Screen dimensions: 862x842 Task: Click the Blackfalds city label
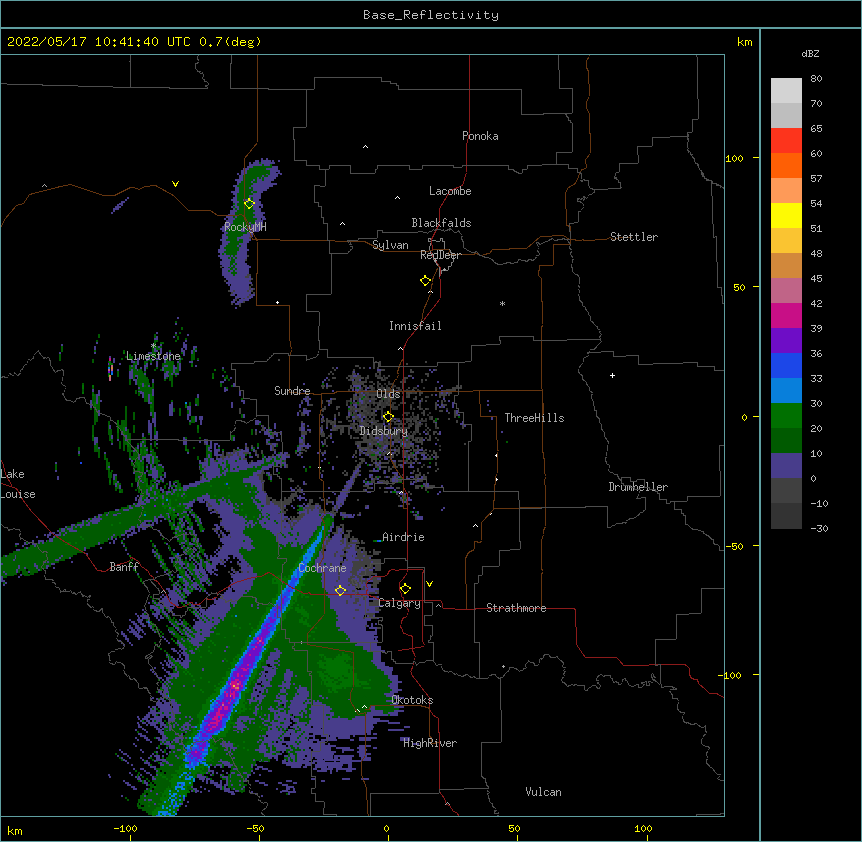(441, 223)
